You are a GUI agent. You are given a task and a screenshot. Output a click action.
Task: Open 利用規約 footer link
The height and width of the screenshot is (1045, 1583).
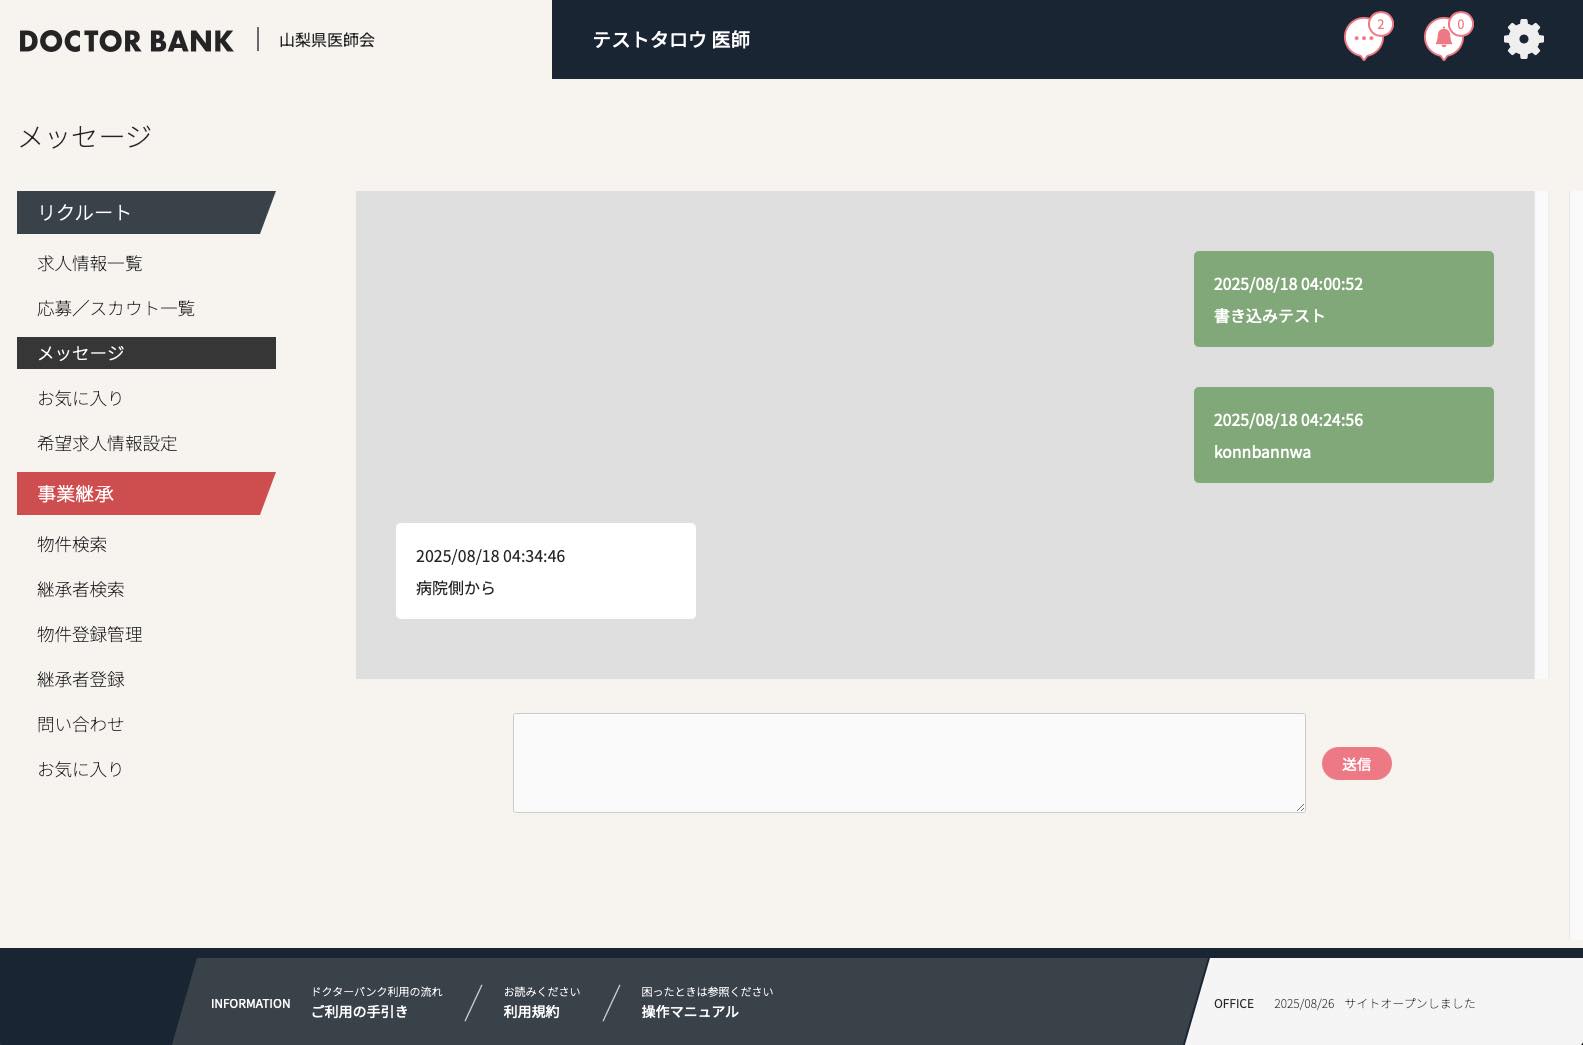point(531,1011)
